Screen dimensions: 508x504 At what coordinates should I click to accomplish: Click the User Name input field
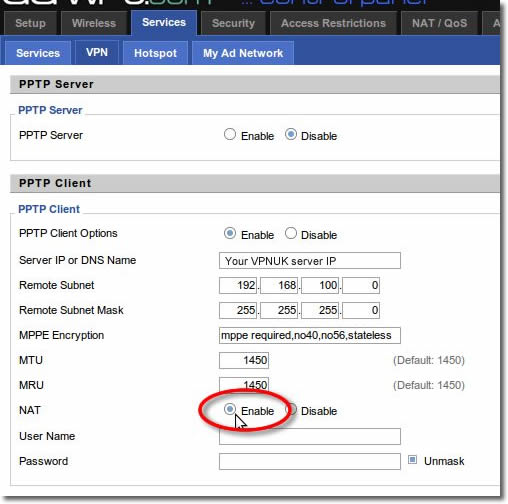[310, 436]
